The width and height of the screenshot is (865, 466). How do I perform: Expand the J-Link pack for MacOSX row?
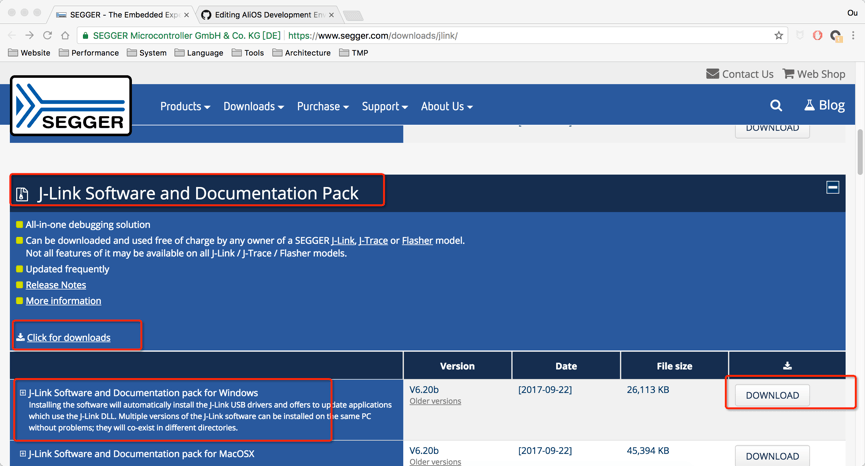click(23, 454)
